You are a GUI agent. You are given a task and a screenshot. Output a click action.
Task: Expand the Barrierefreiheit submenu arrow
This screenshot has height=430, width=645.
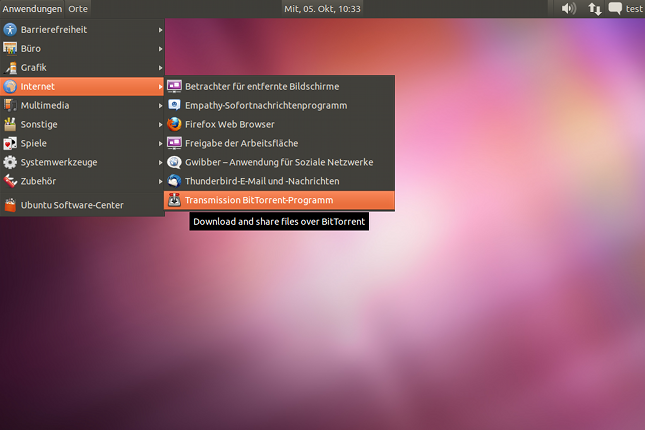point(160,30)
